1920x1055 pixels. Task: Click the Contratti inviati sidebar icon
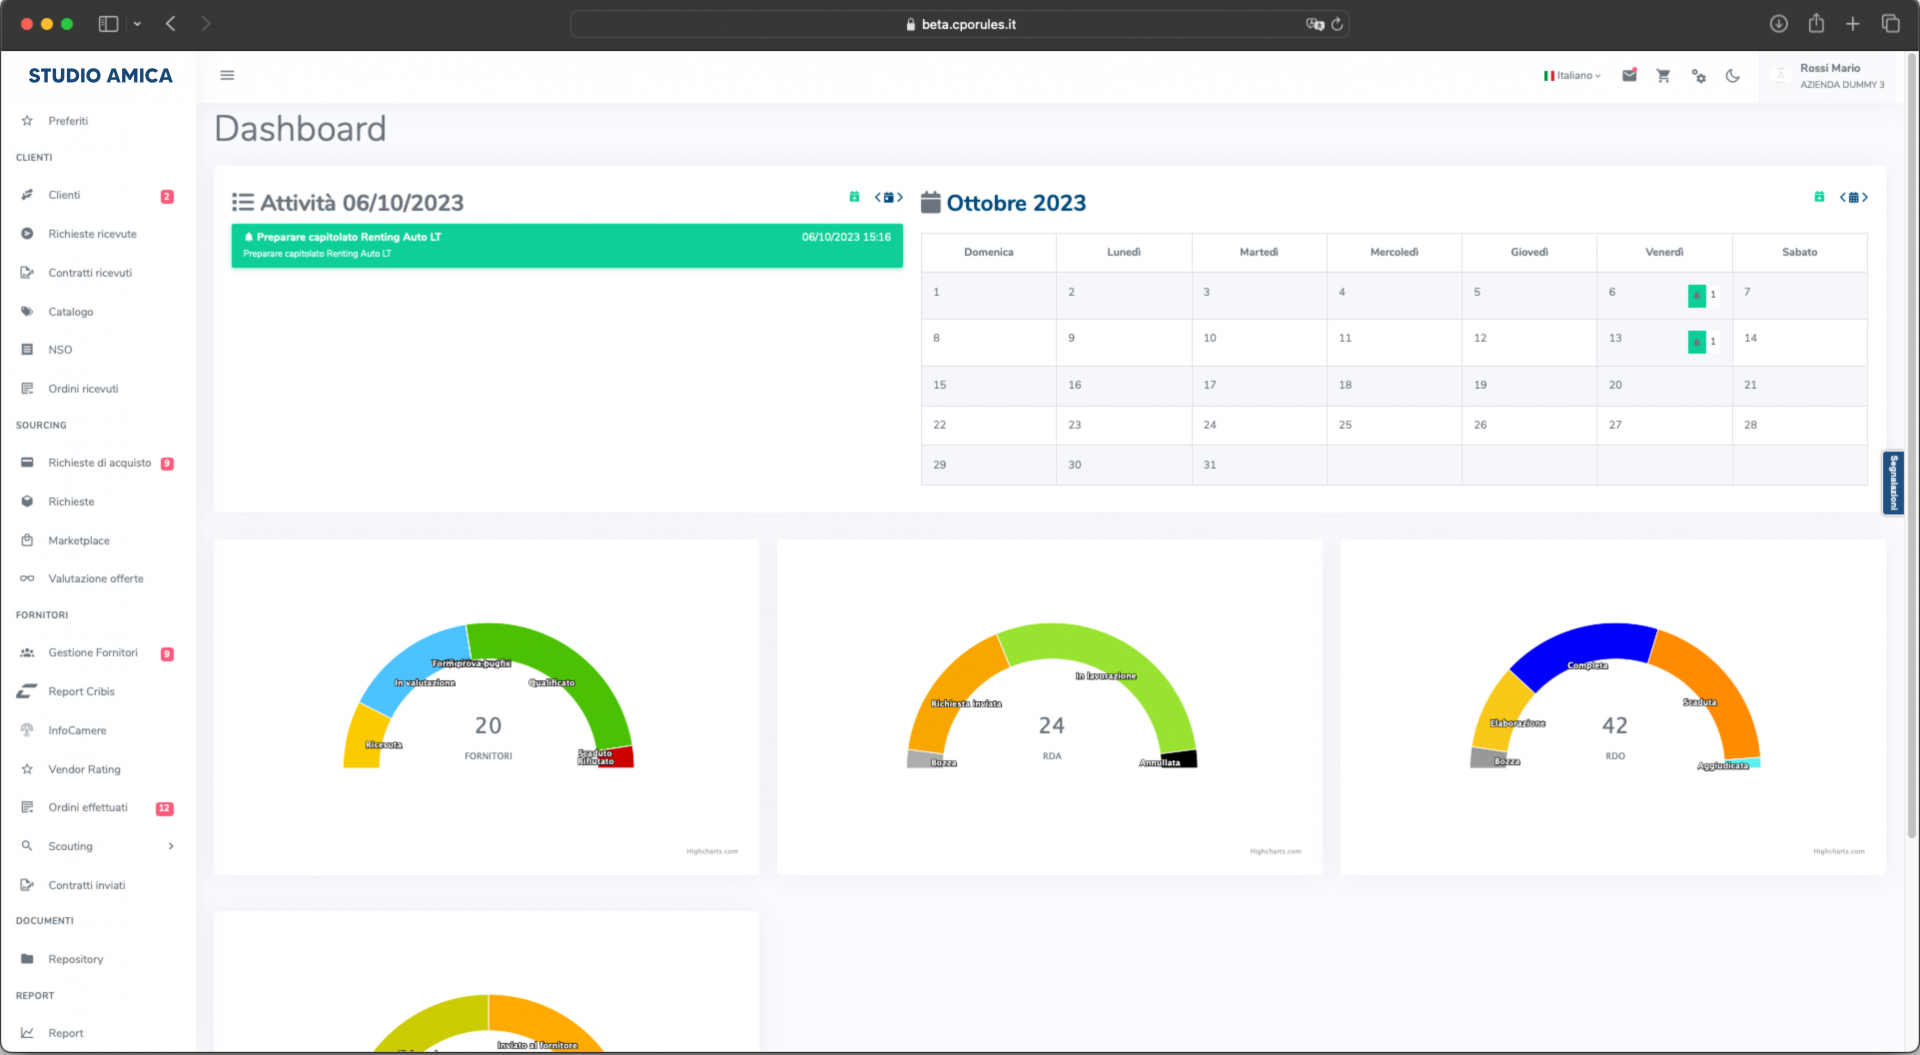(x=27, y=886)
